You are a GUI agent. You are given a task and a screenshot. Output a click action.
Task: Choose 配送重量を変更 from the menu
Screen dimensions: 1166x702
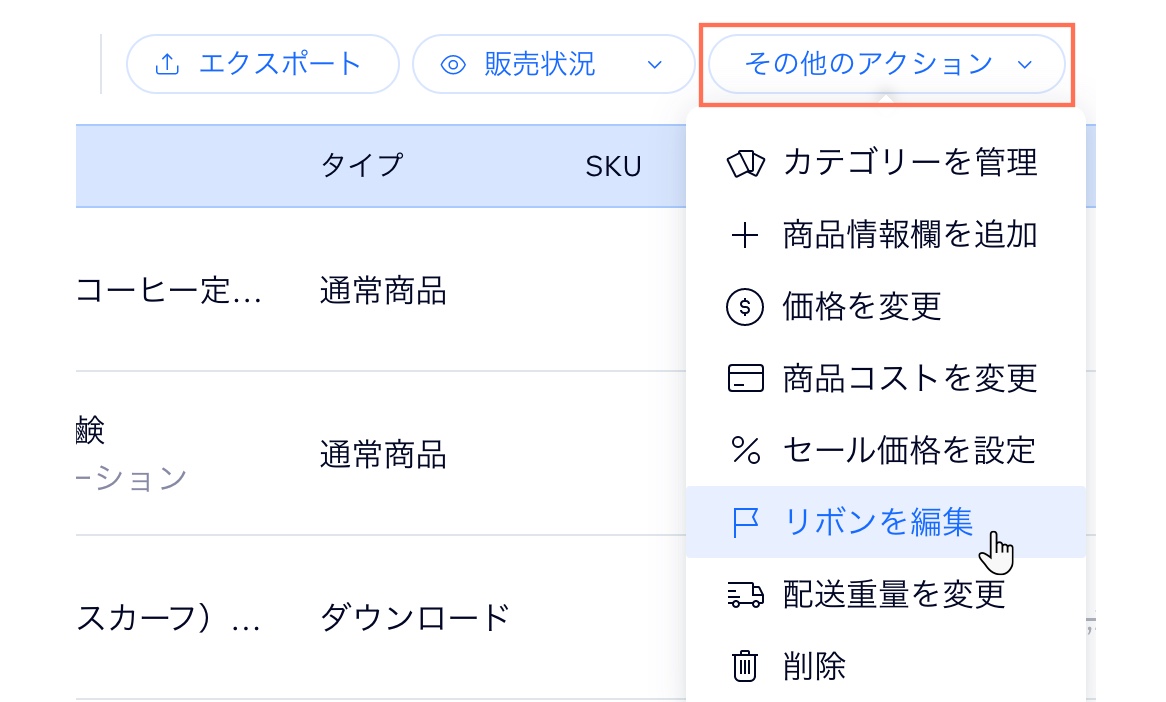pyautogui.click(x=893, y=595)
